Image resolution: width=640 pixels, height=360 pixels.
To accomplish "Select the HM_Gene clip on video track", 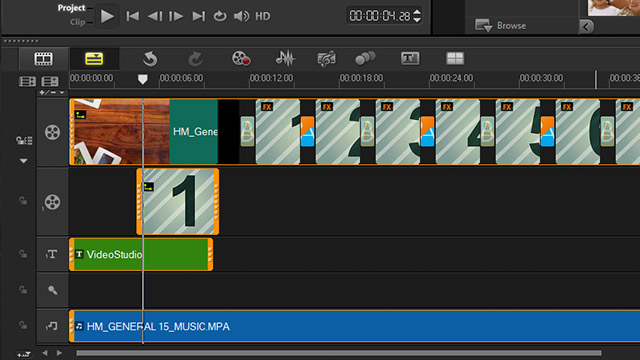I will 193,132.
